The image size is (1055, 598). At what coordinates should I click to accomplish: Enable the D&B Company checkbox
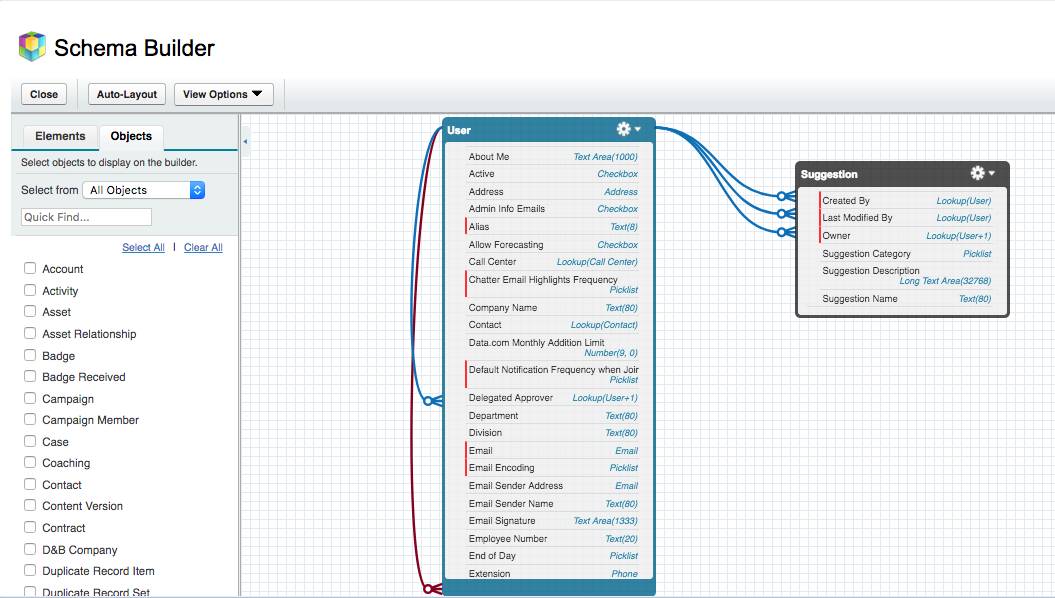pos(30,549)
